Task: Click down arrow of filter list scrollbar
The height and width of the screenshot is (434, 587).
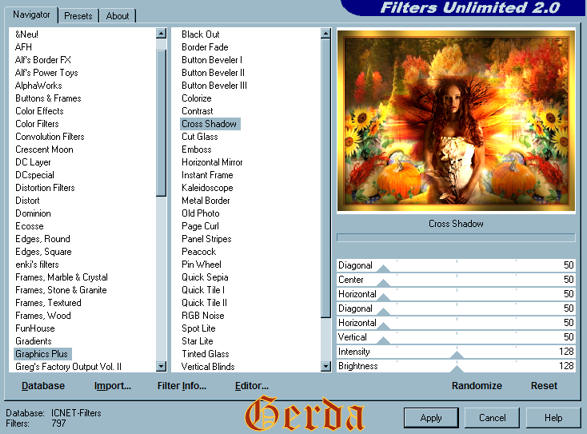Action: [326, 366]
